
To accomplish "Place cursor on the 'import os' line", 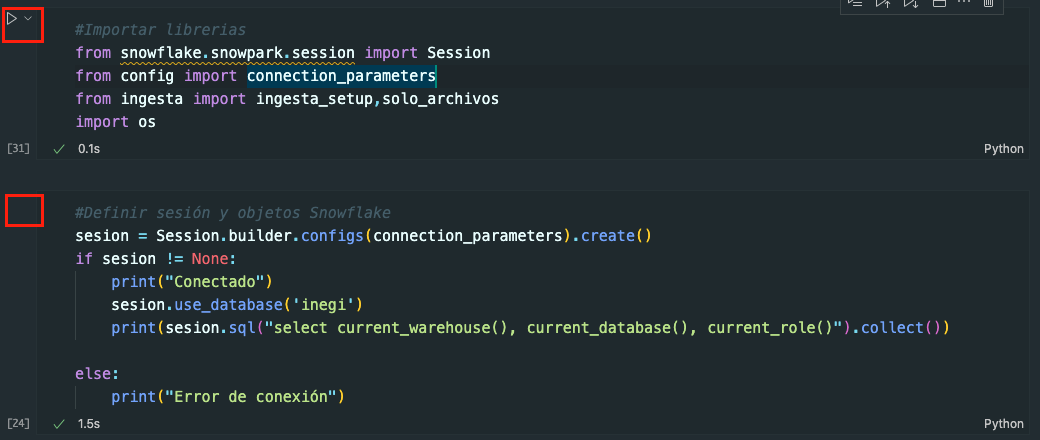I will coord(116,122).
